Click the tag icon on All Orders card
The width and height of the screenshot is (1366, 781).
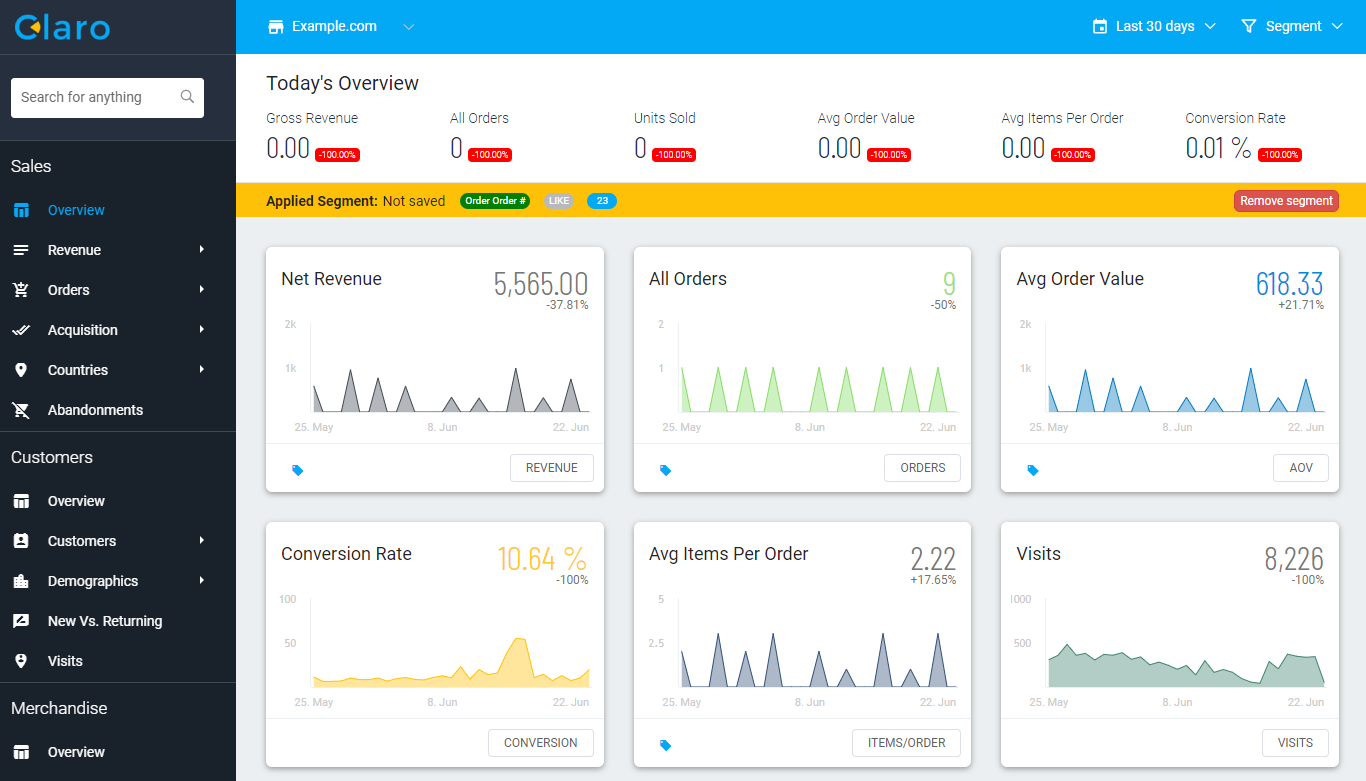[x=665, y=469]
